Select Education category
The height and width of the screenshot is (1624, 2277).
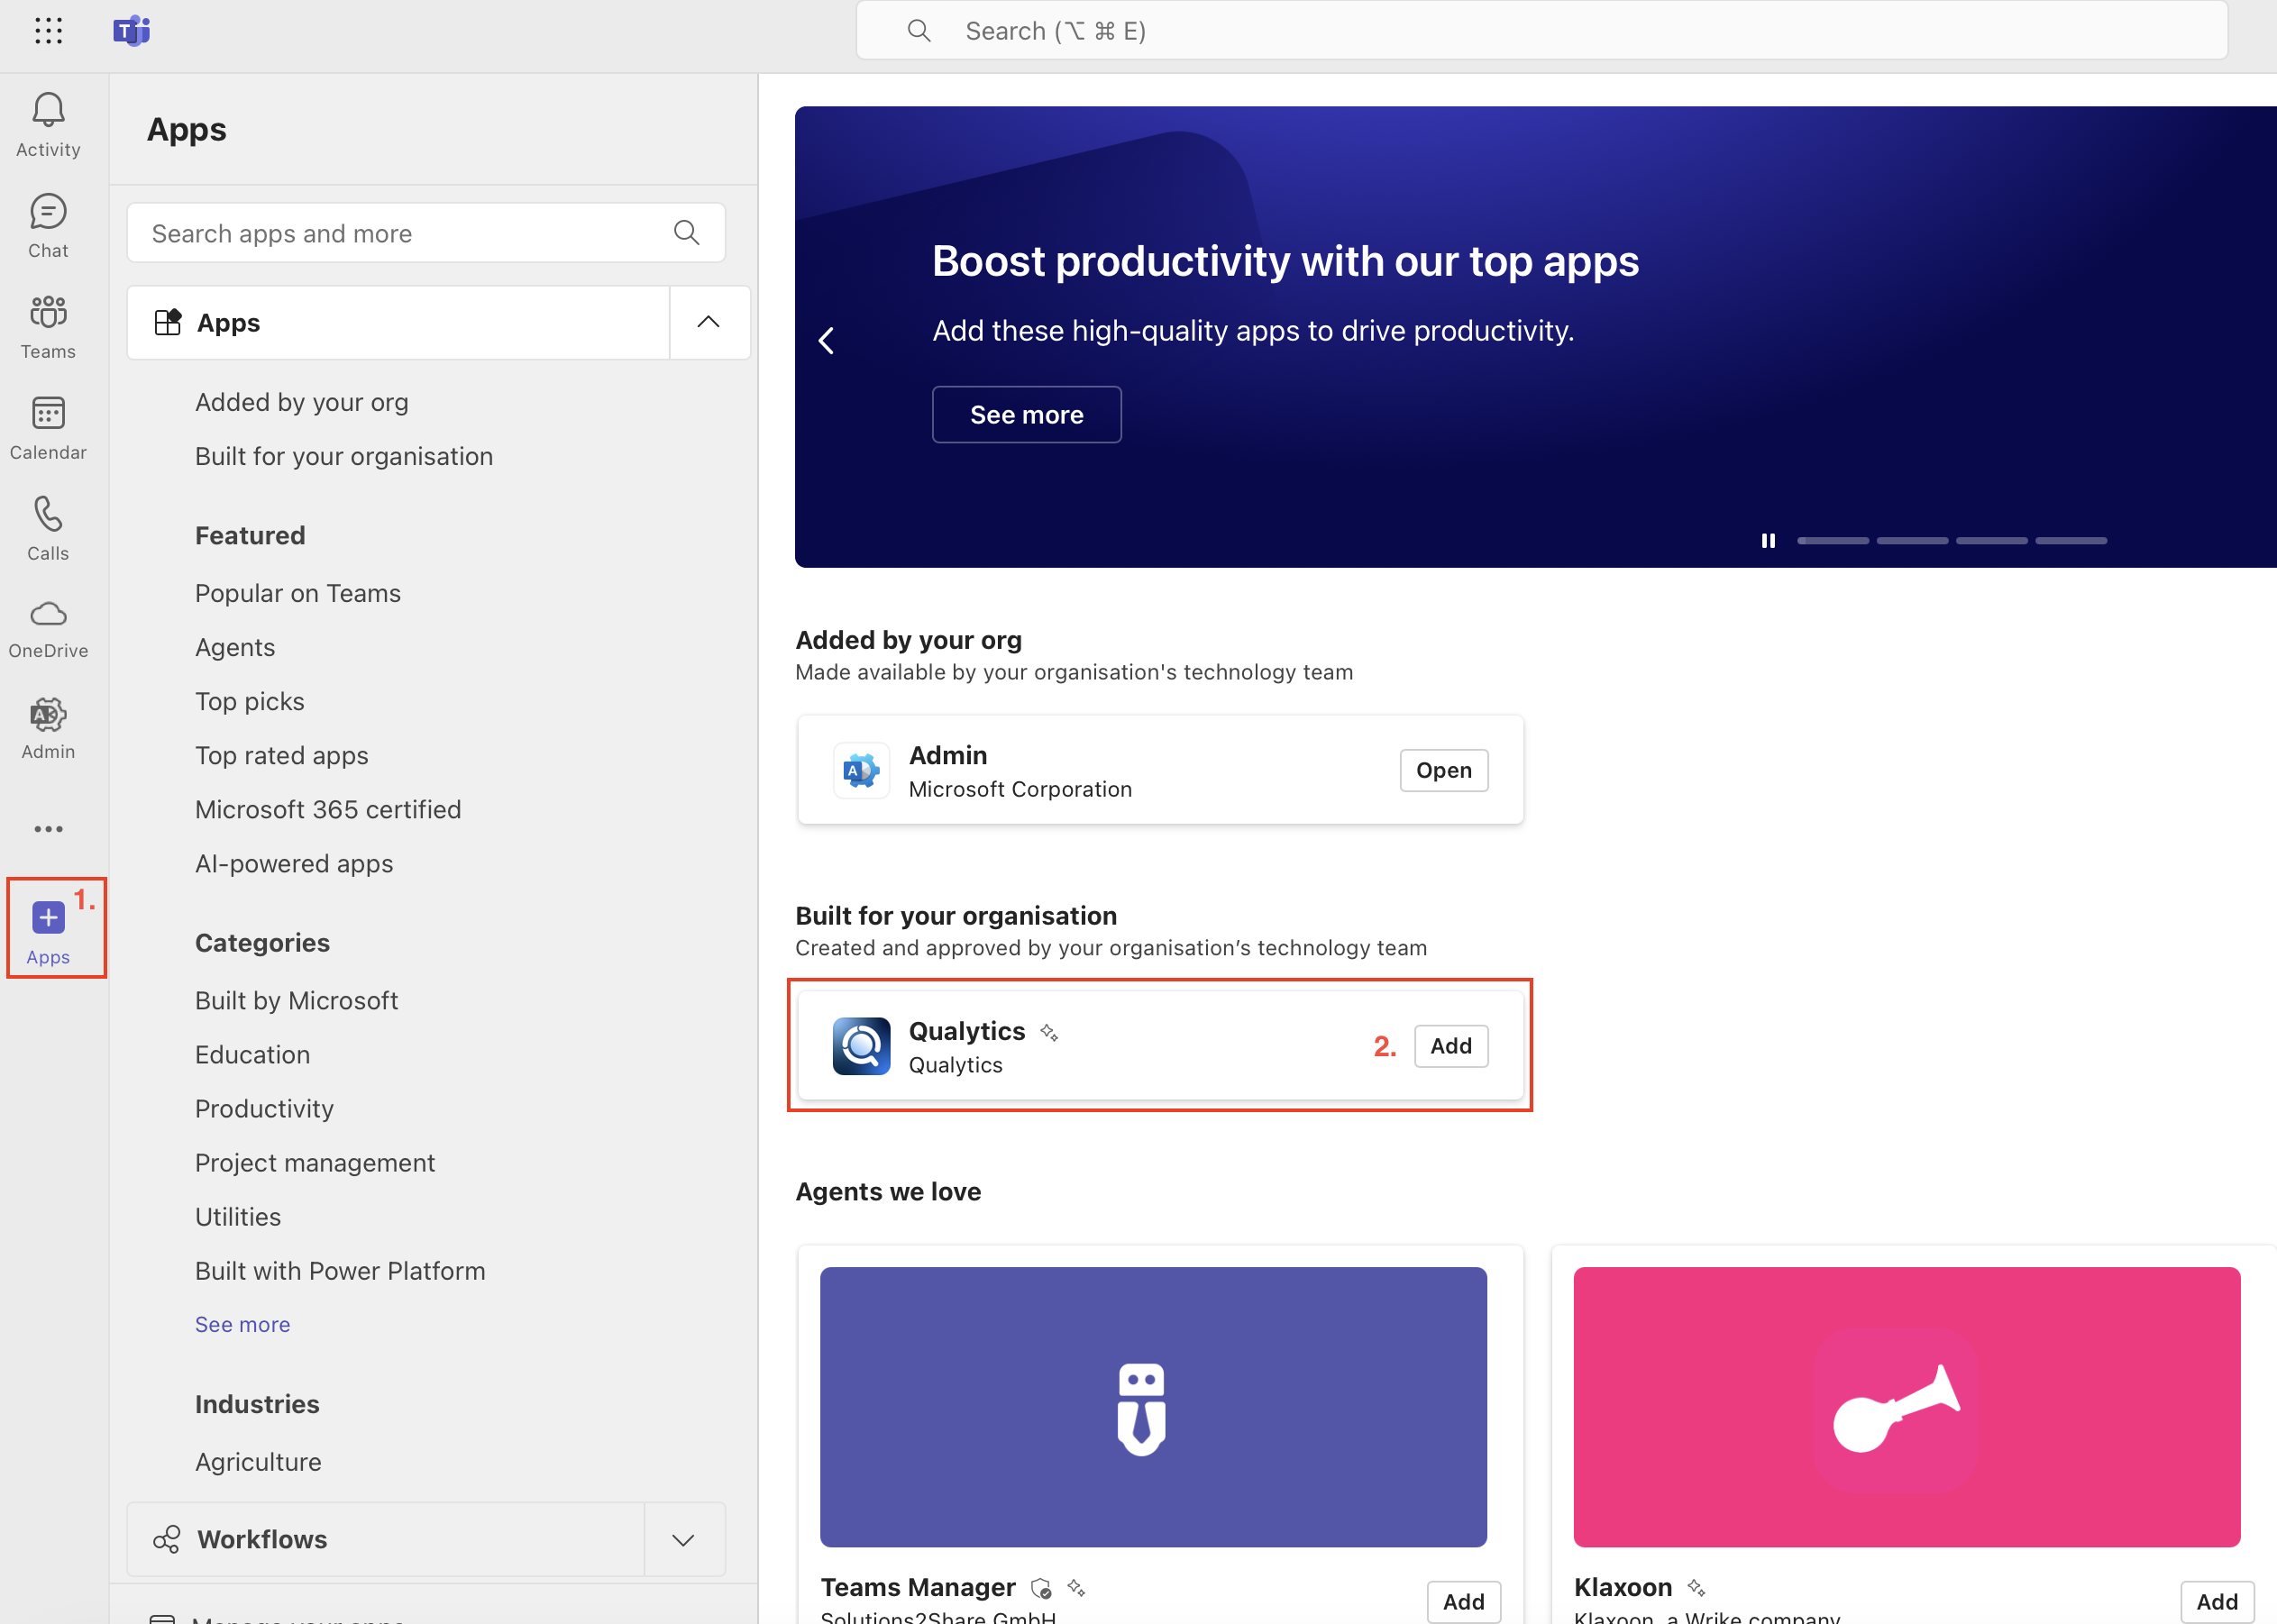click(252, 1054)
